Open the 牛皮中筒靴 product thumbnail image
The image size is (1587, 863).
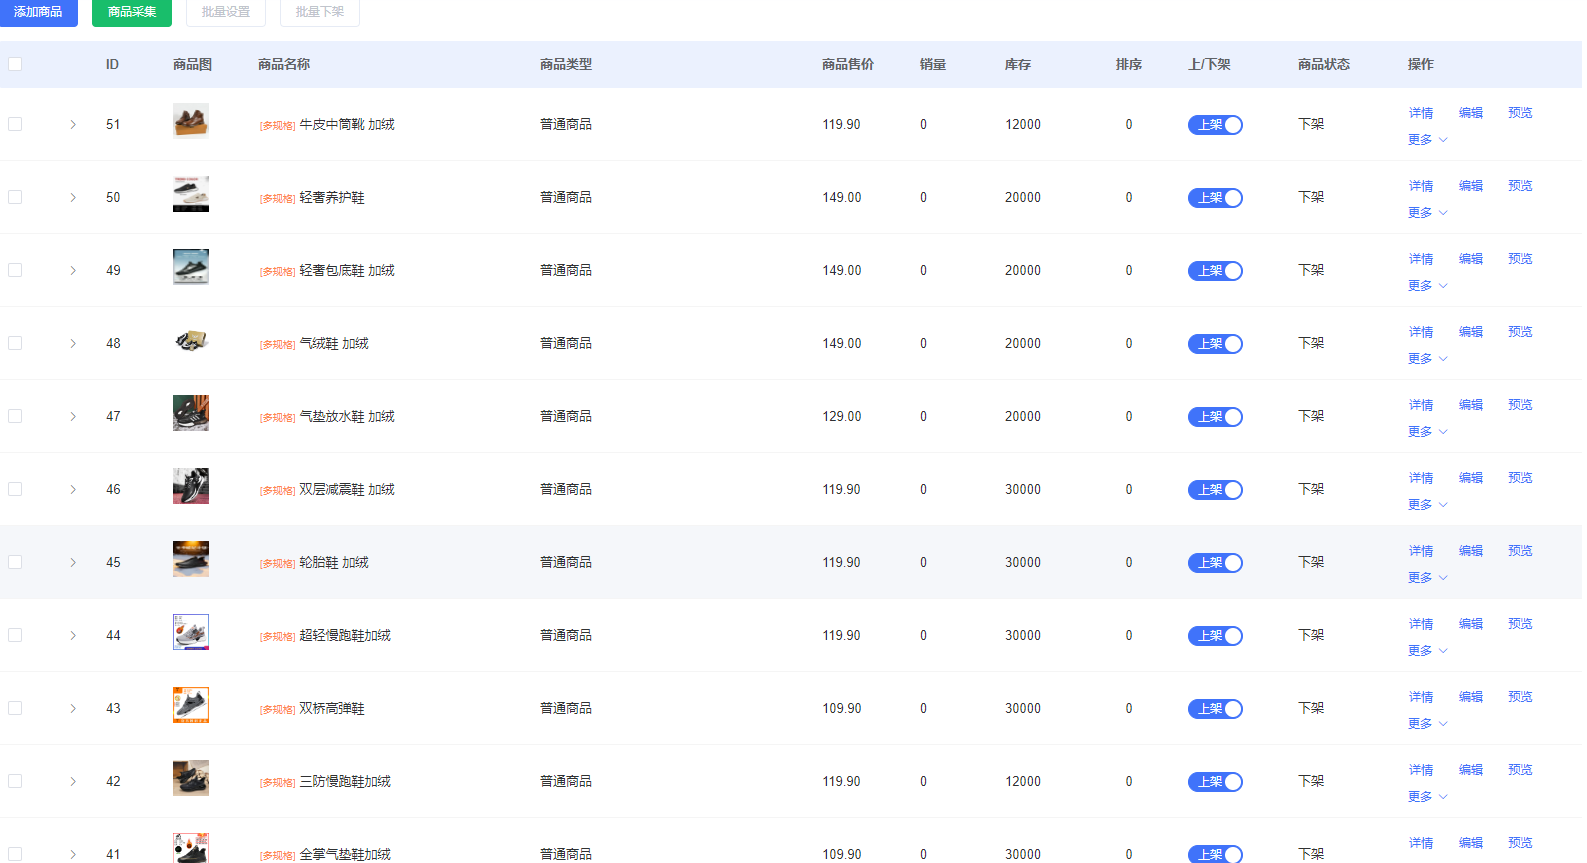click(190, 121)
